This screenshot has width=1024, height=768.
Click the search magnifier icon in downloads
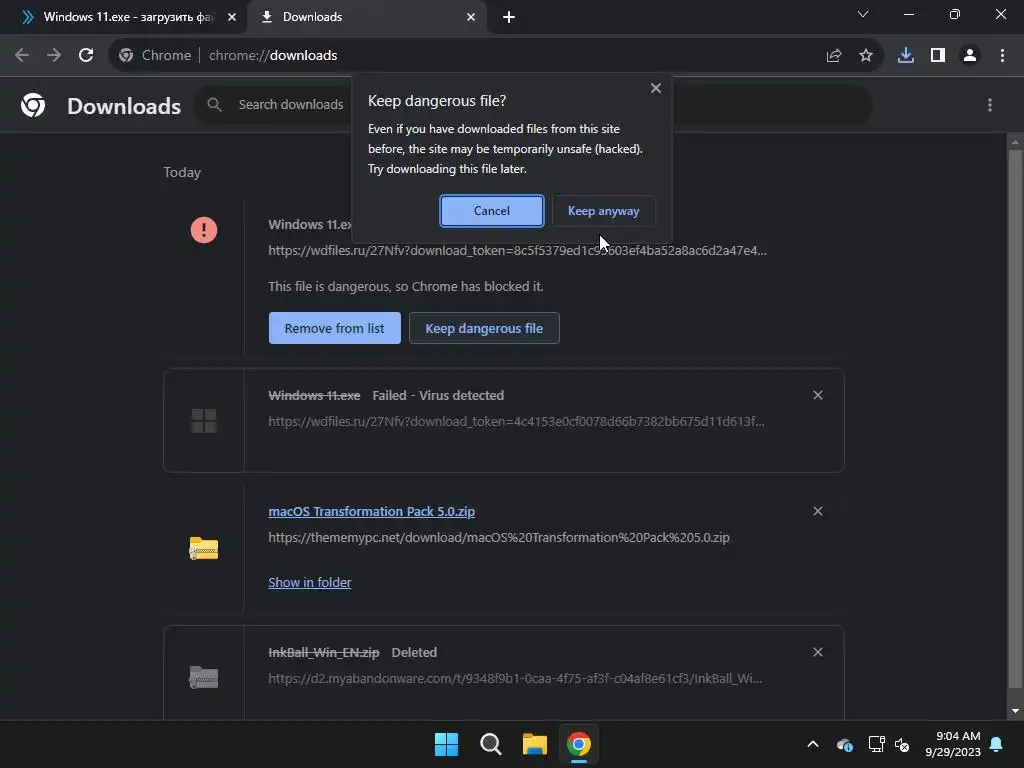[x=214, y=104]
